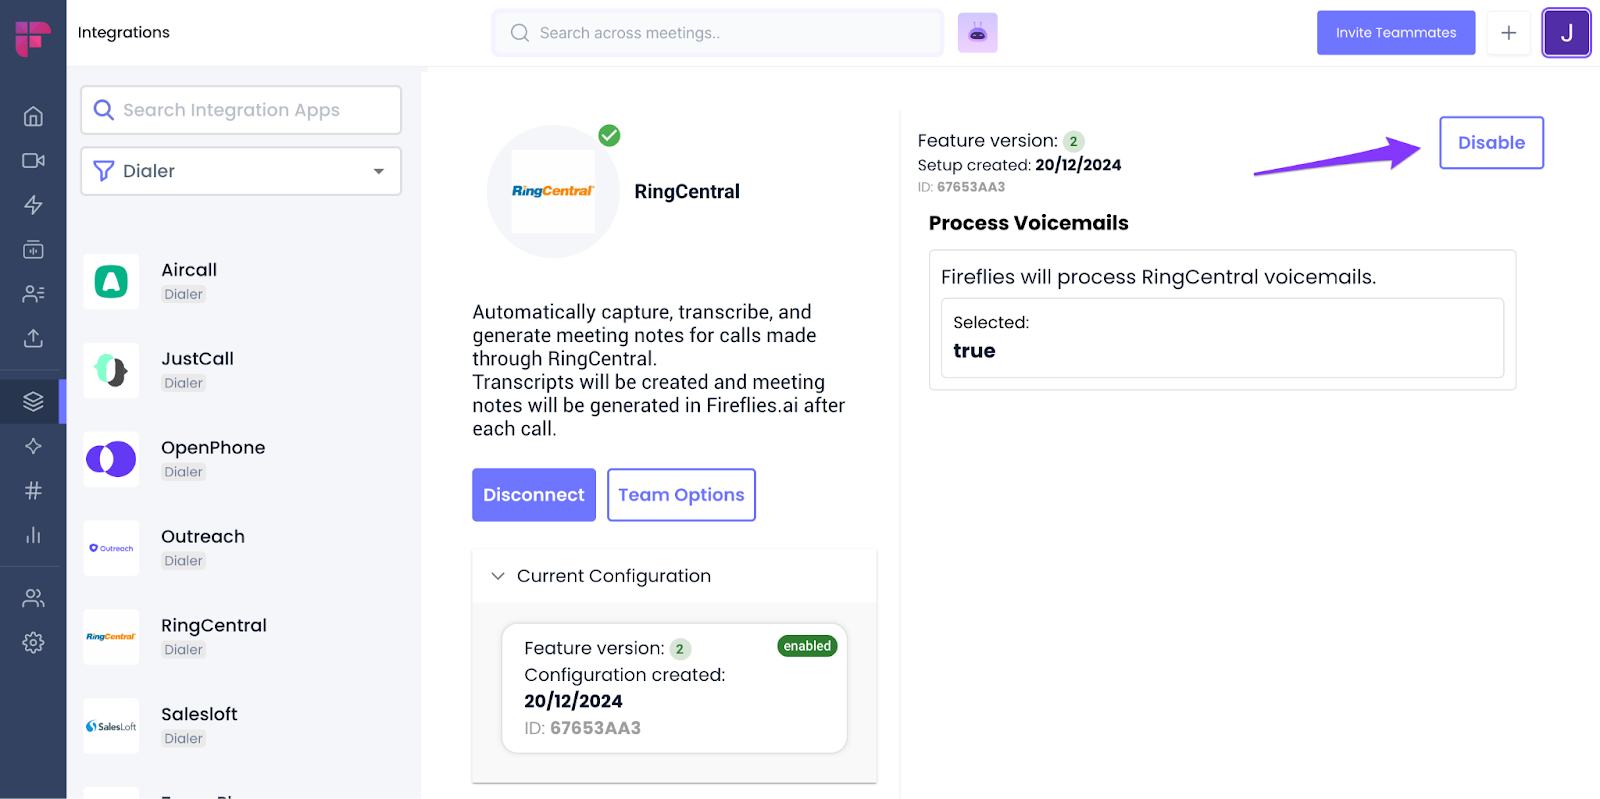
Task: Open the Meetings video camera icon
Action: [33, 161]
